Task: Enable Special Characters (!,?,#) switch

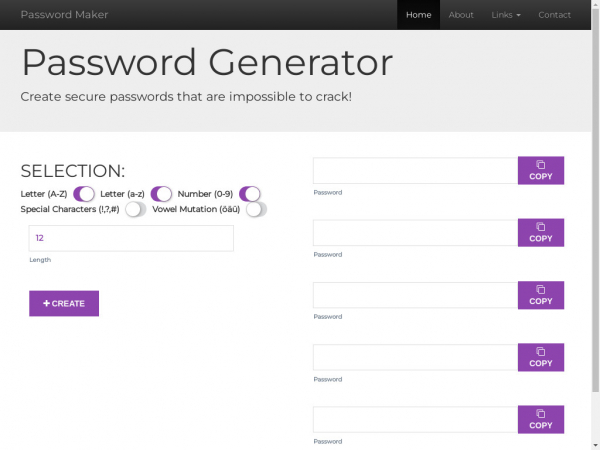Action: 135,209
